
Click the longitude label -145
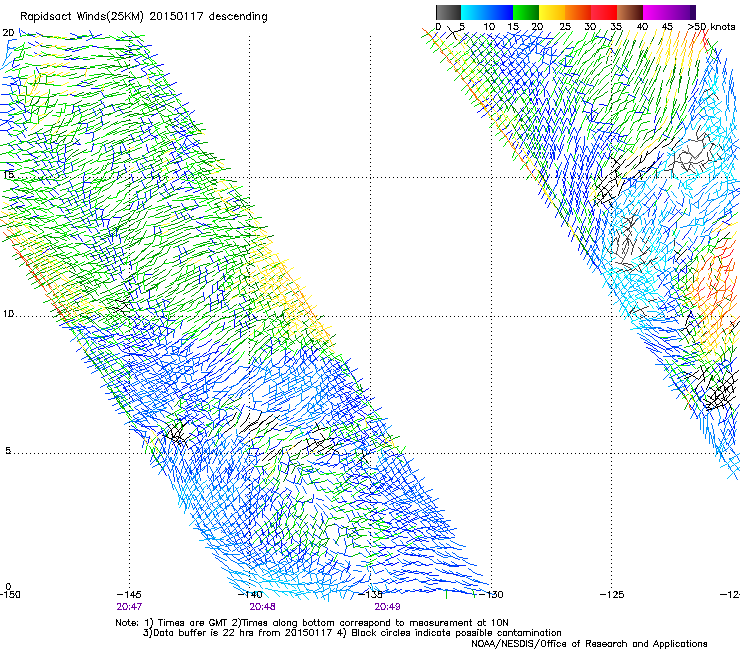[129, 594]
